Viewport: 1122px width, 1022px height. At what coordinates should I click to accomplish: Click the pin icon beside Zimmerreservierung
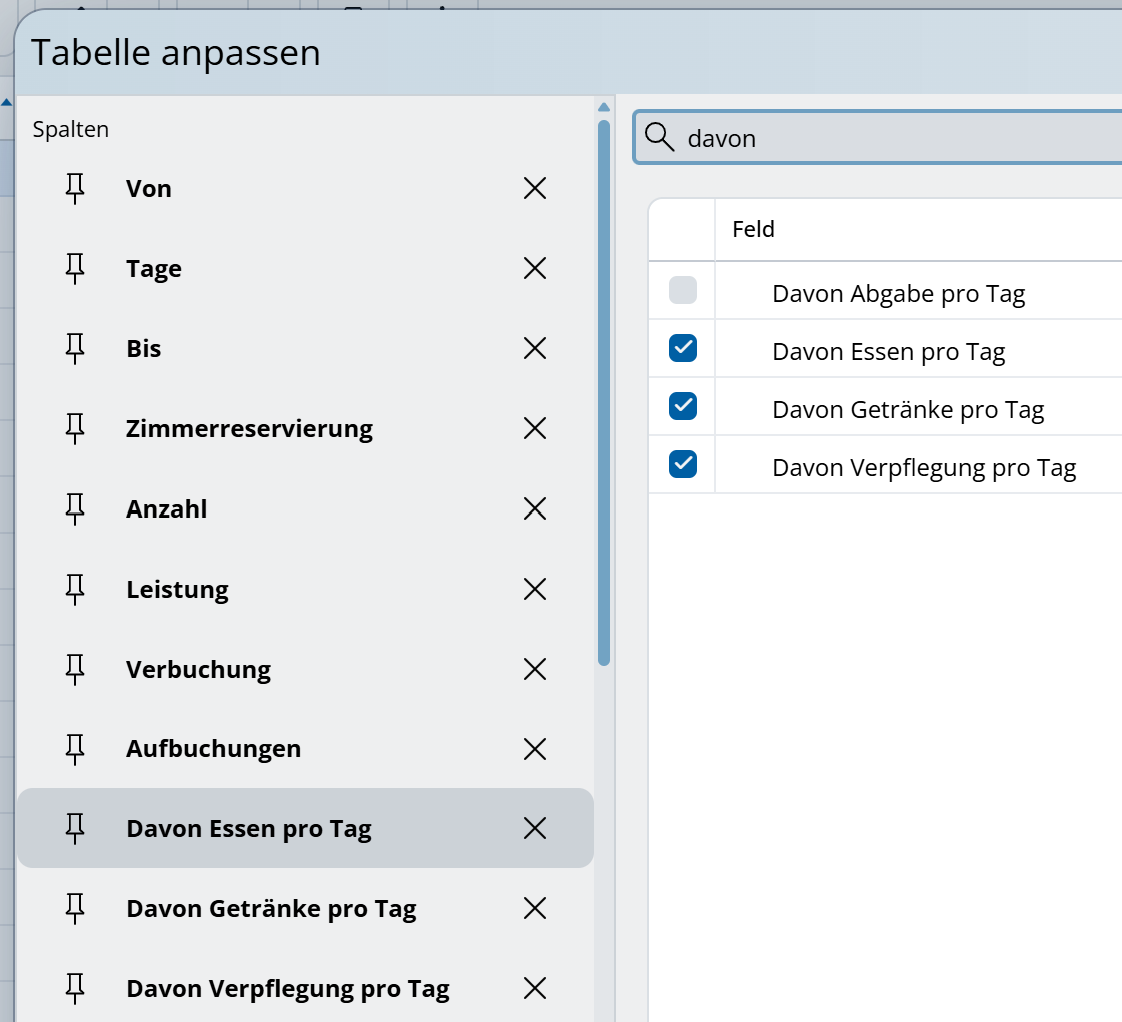click(75, 428)
